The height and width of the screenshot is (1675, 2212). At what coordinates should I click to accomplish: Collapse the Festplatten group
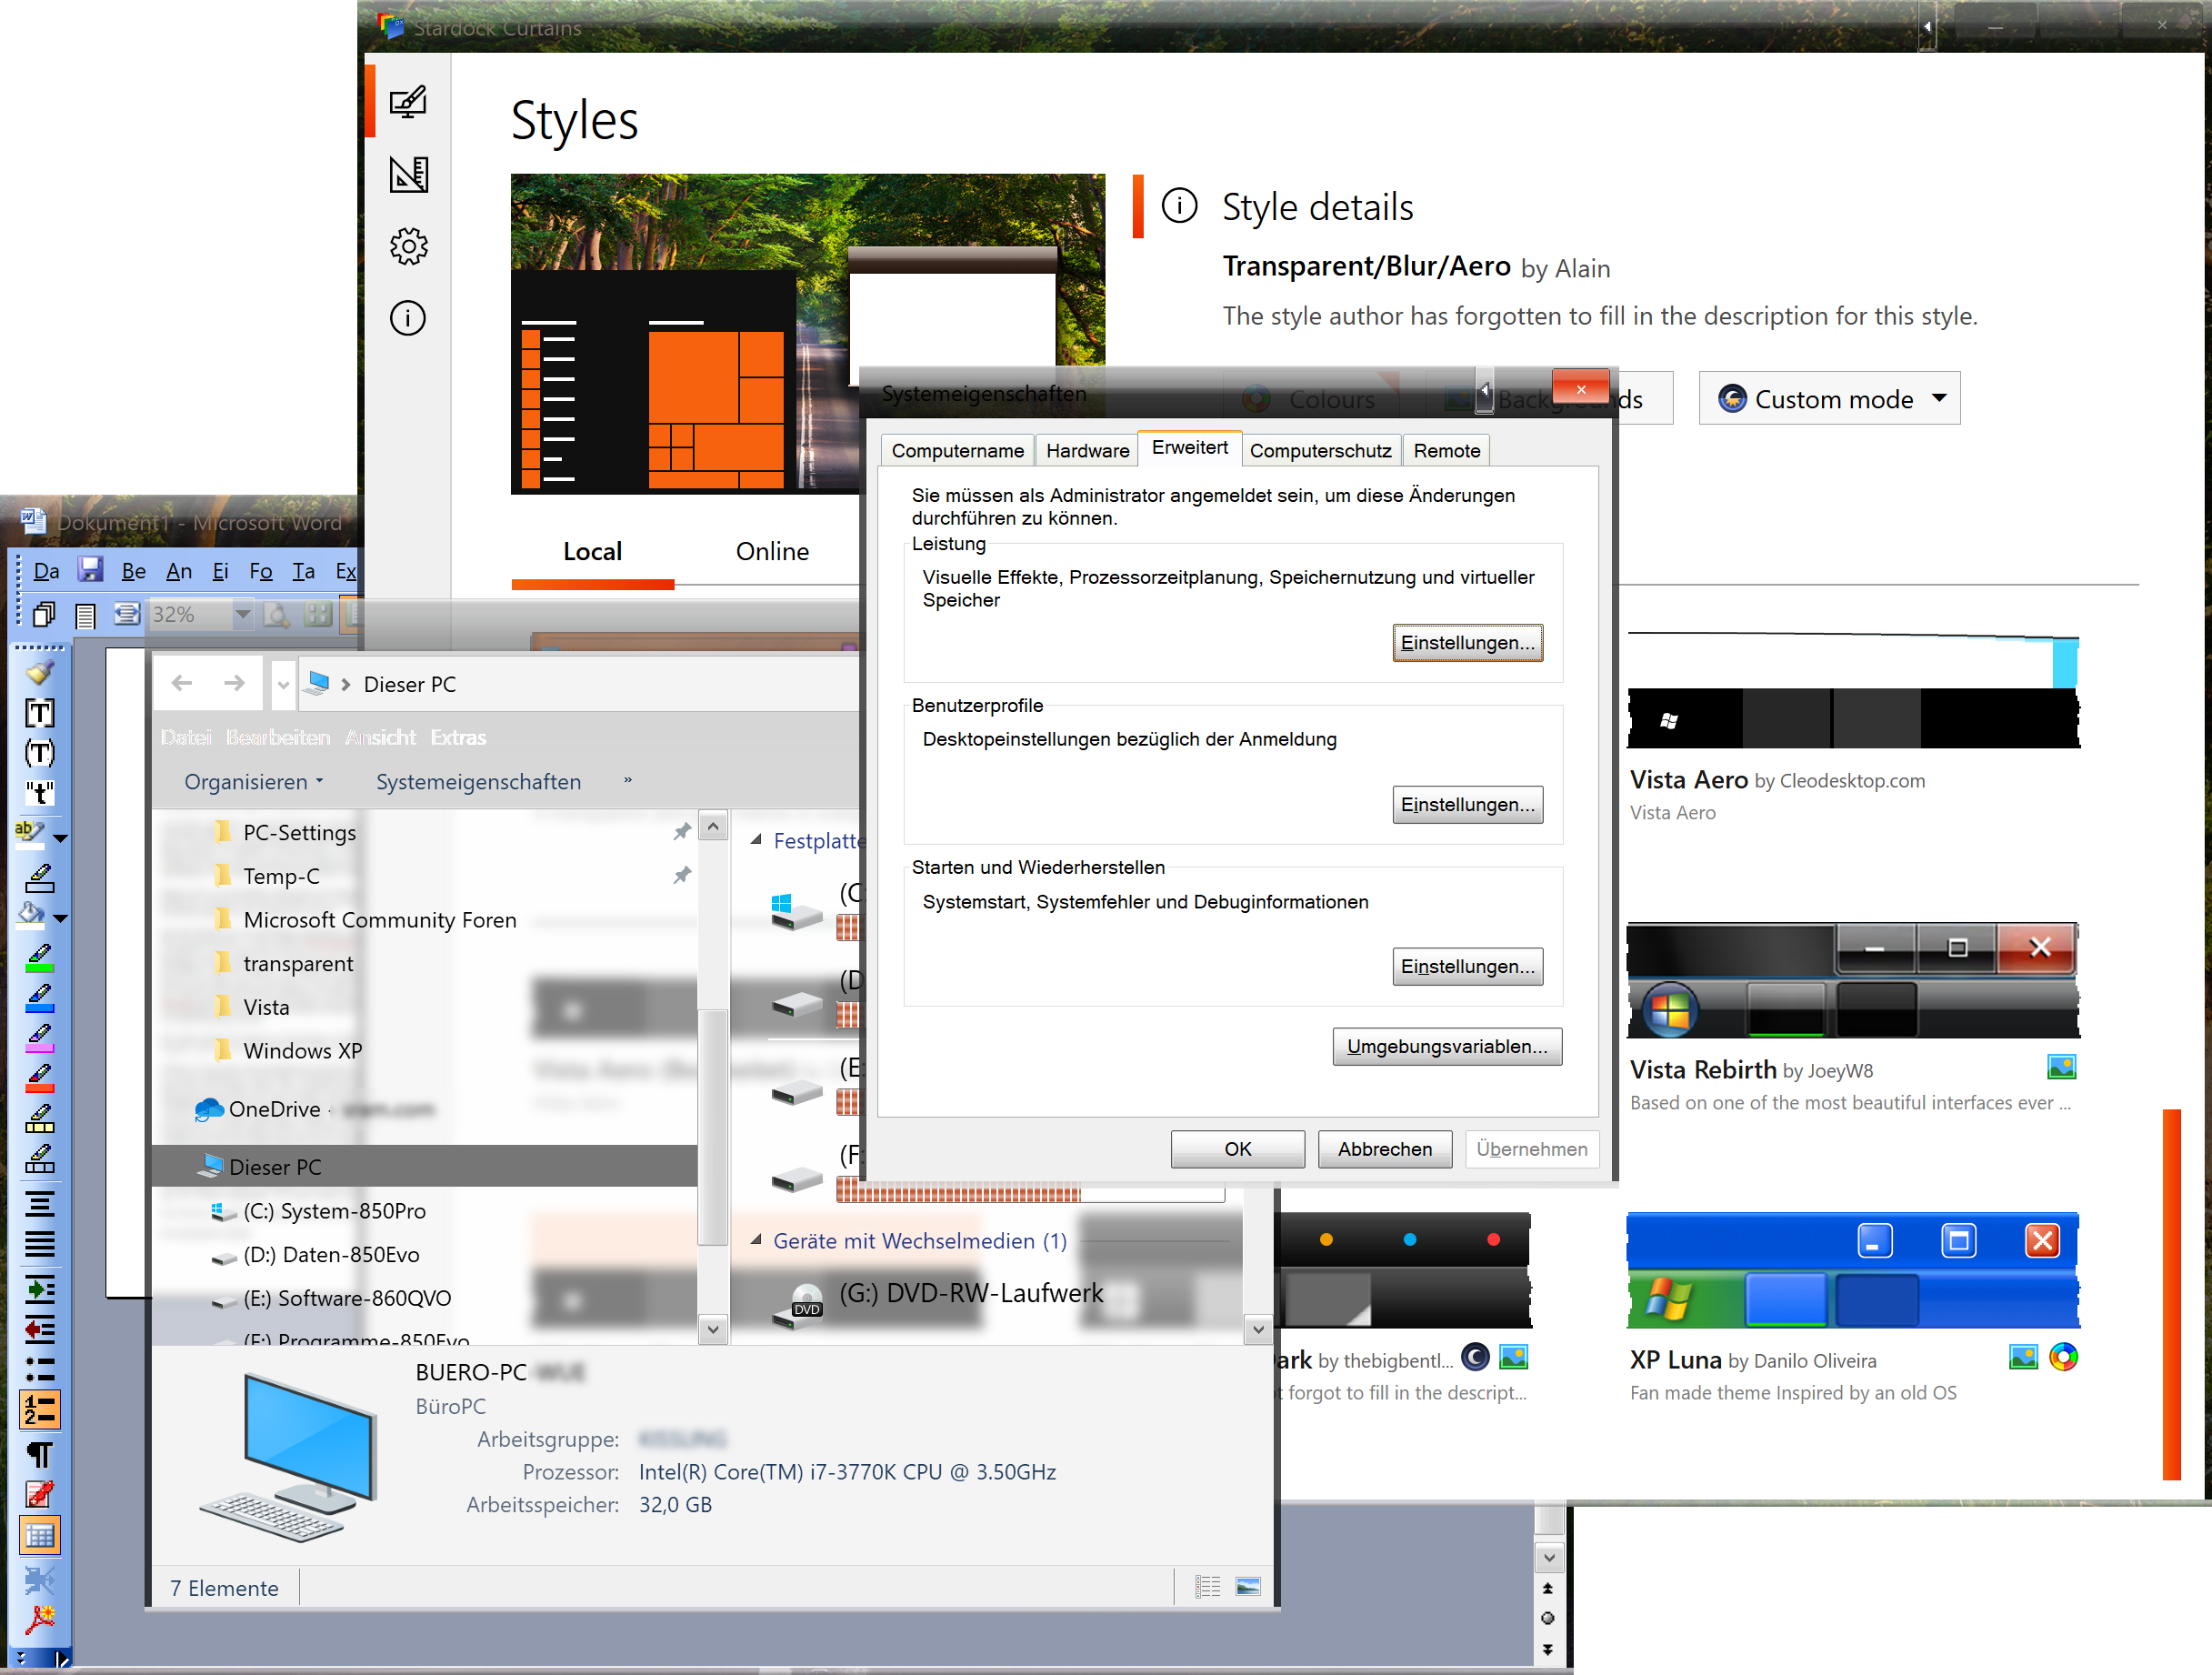(x=757, y=841)
